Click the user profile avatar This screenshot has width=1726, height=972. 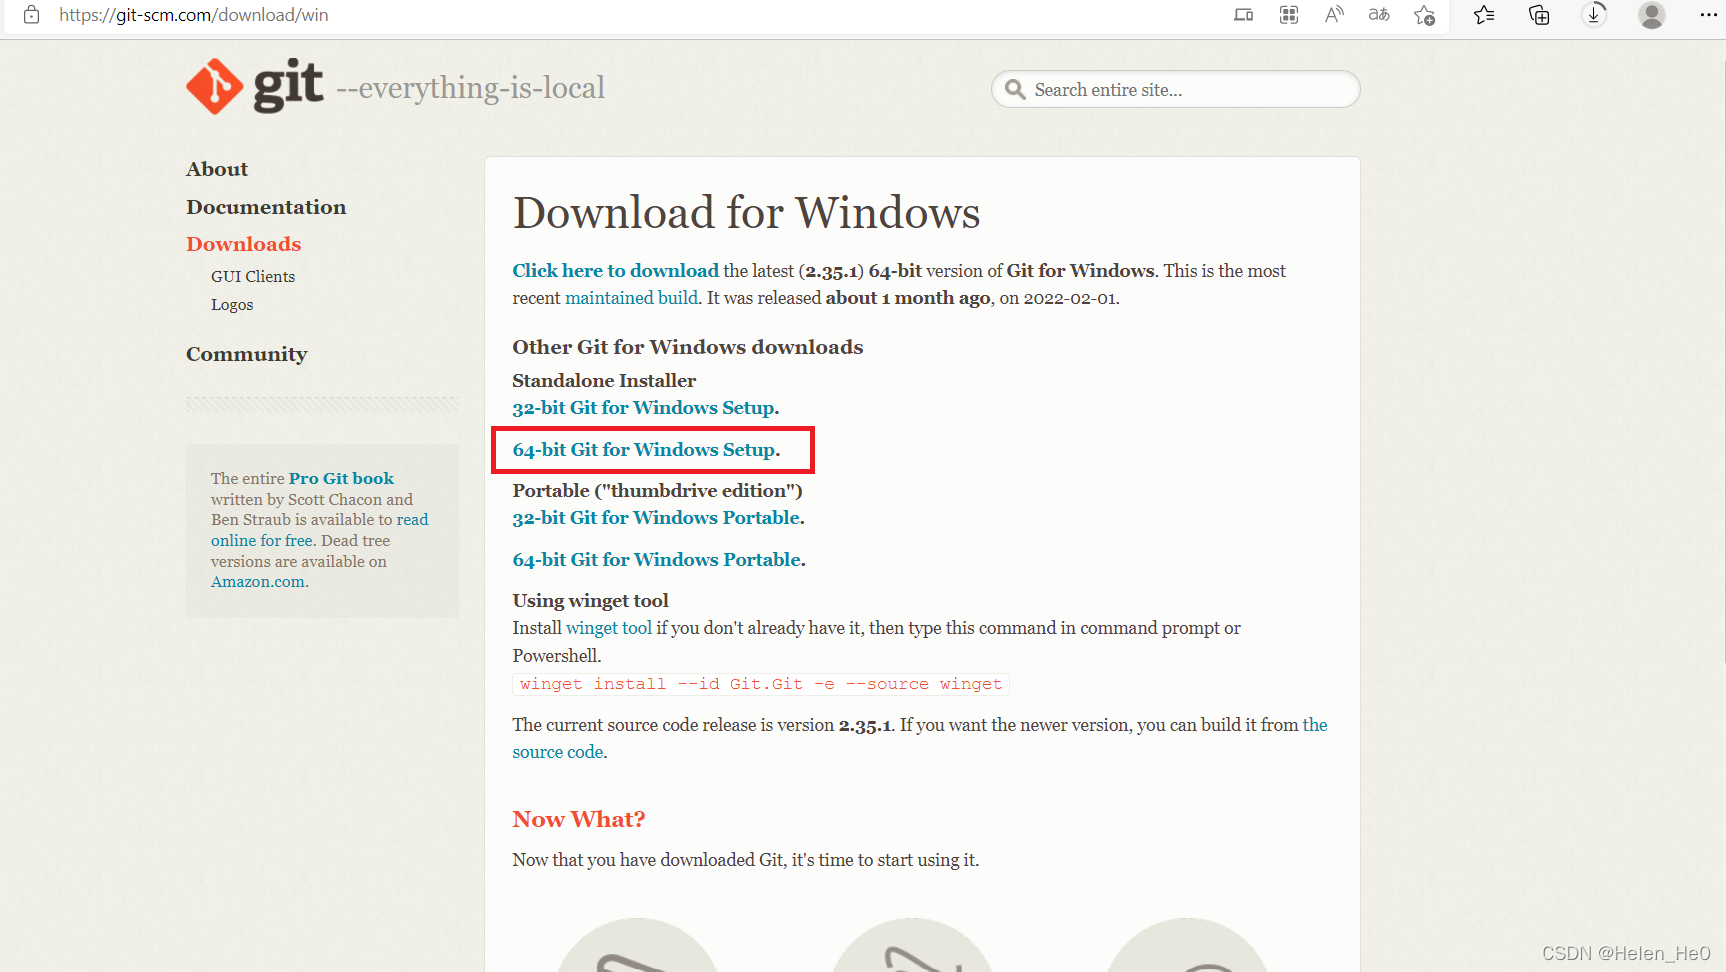point(1652,15)
